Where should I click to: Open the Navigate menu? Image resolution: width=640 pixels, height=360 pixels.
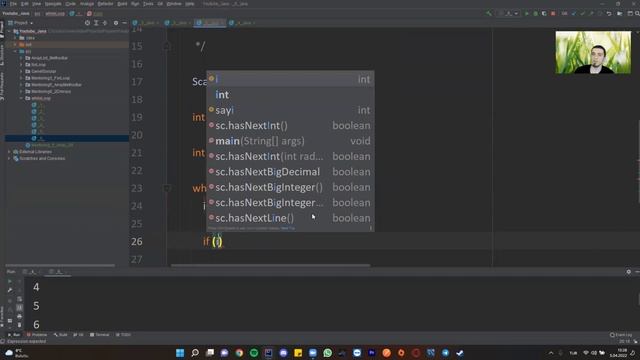(53, 4)
